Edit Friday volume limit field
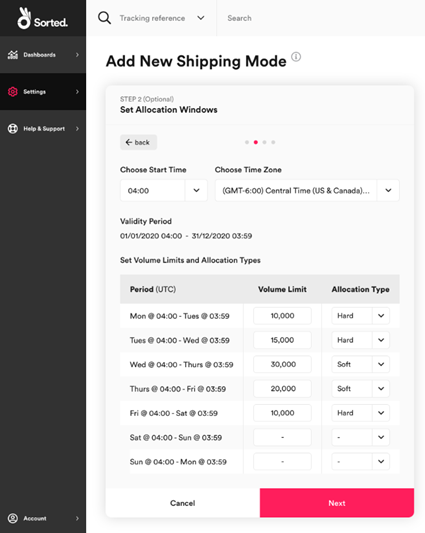425x533 pixels. [282, 413]
